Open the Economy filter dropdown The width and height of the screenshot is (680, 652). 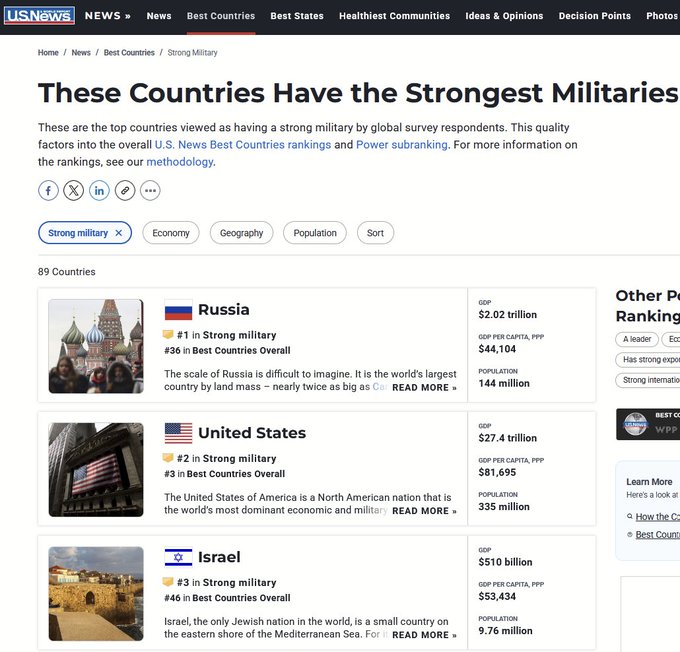coord(171,233)
